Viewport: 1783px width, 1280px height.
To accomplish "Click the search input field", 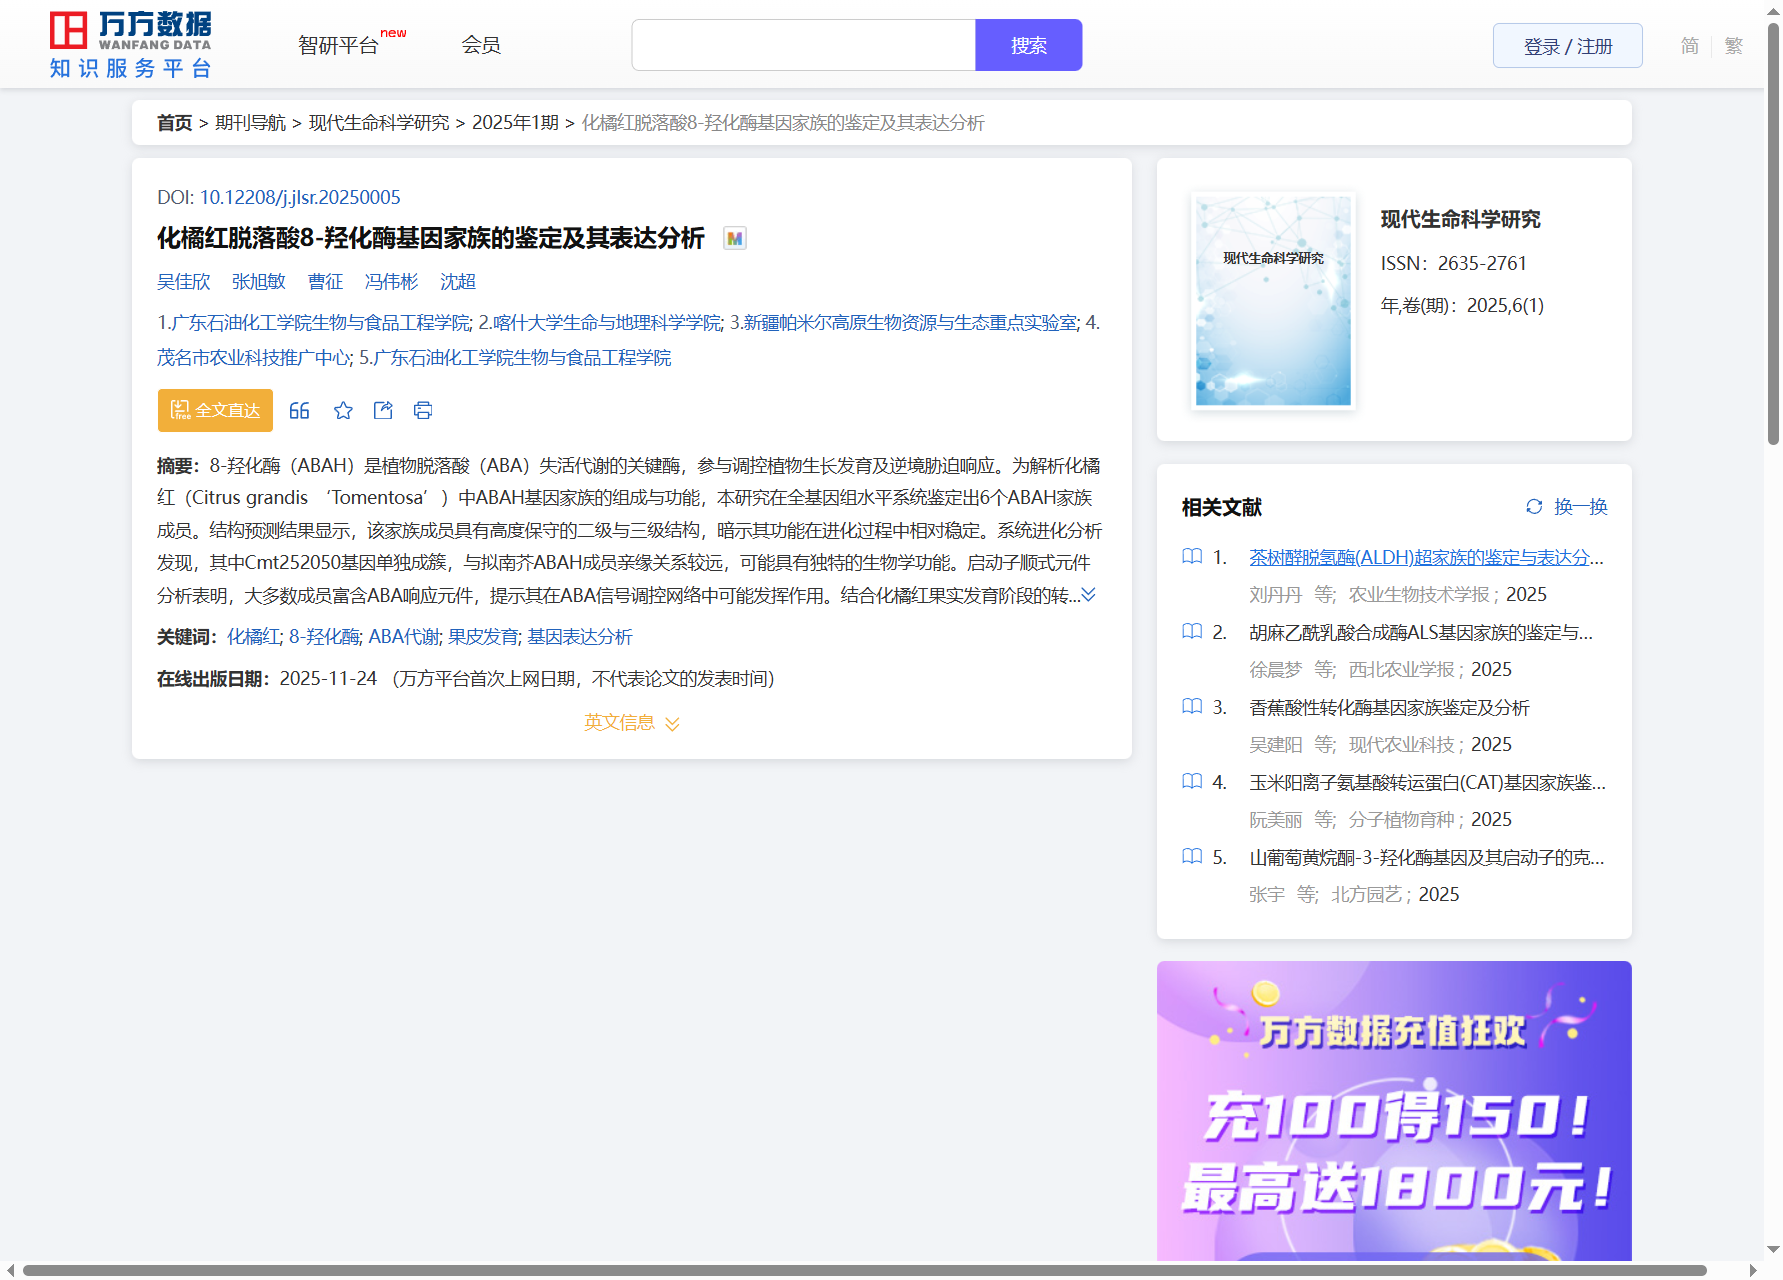I will (803, 46).
